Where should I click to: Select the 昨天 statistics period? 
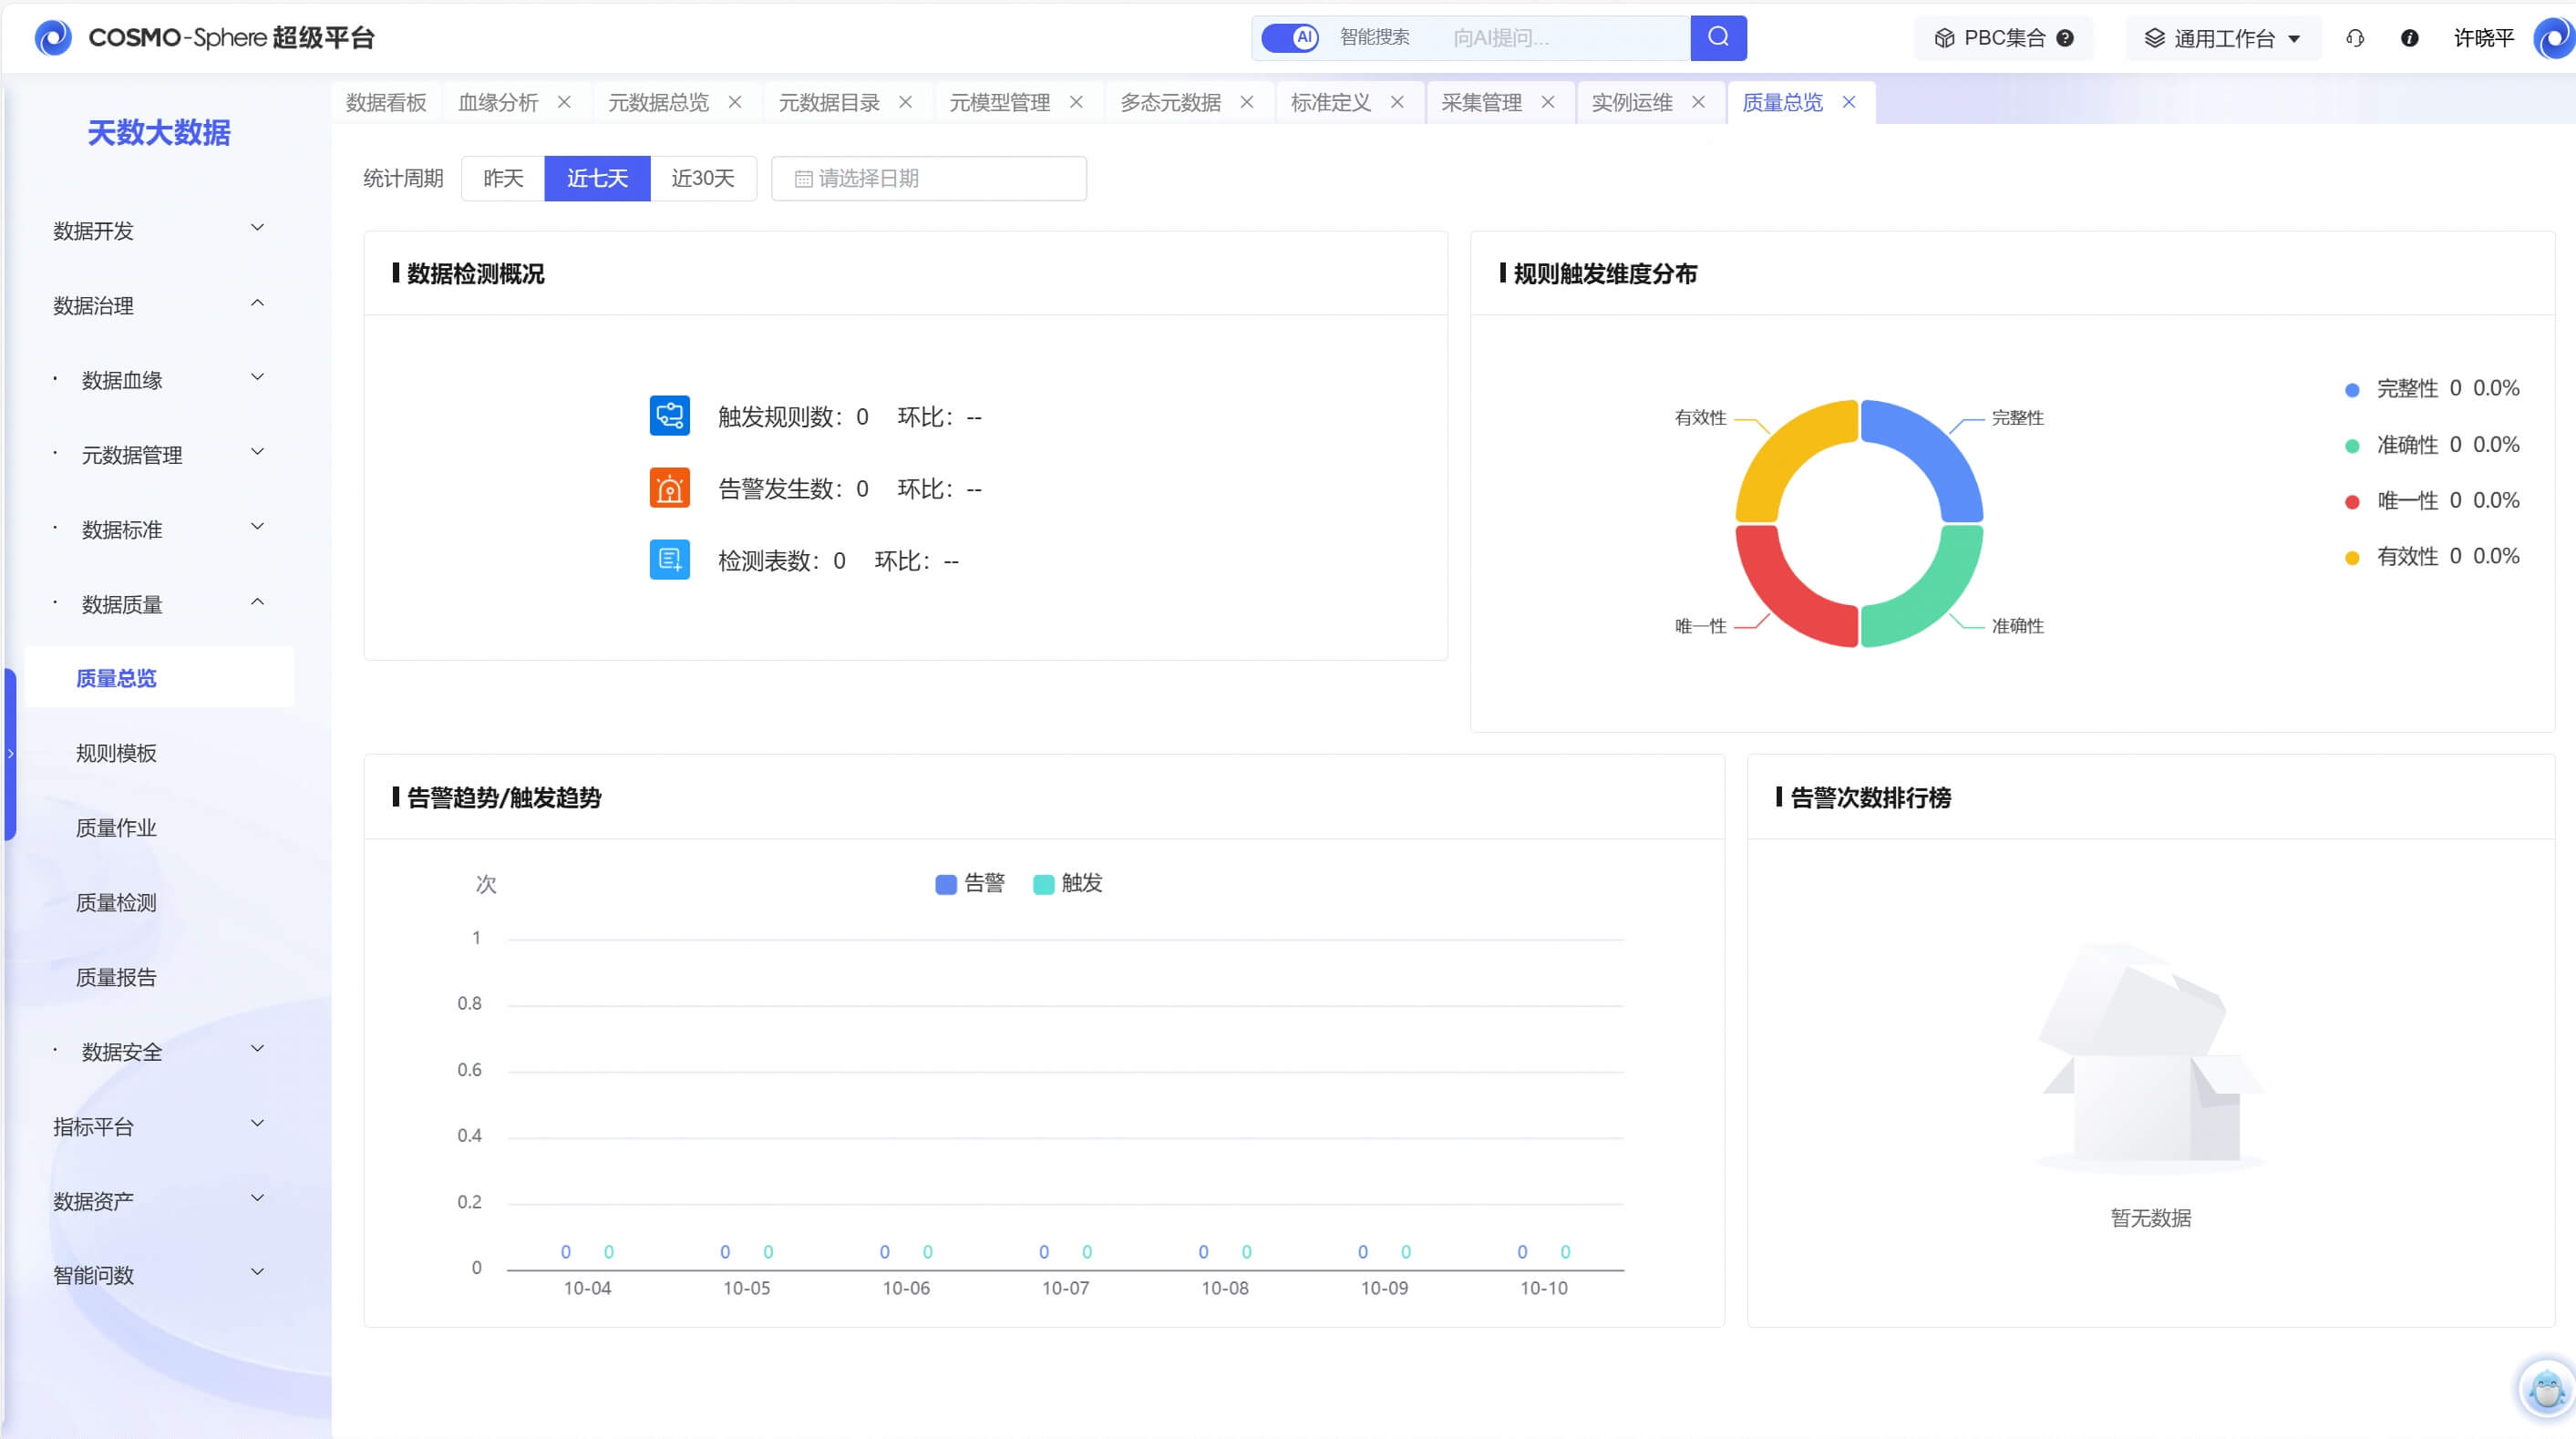[x=503, y=178]
